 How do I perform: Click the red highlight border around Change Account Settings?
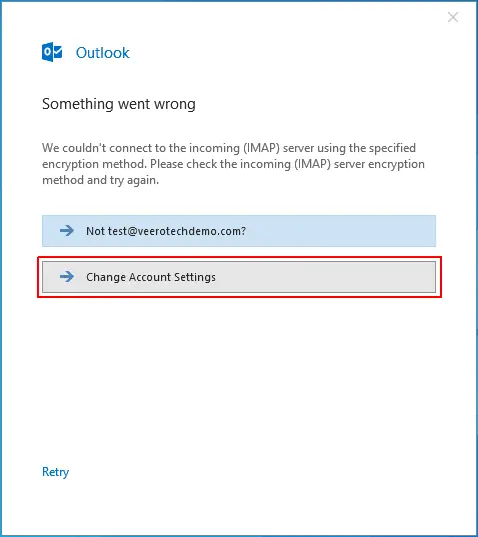pos(239,257)
